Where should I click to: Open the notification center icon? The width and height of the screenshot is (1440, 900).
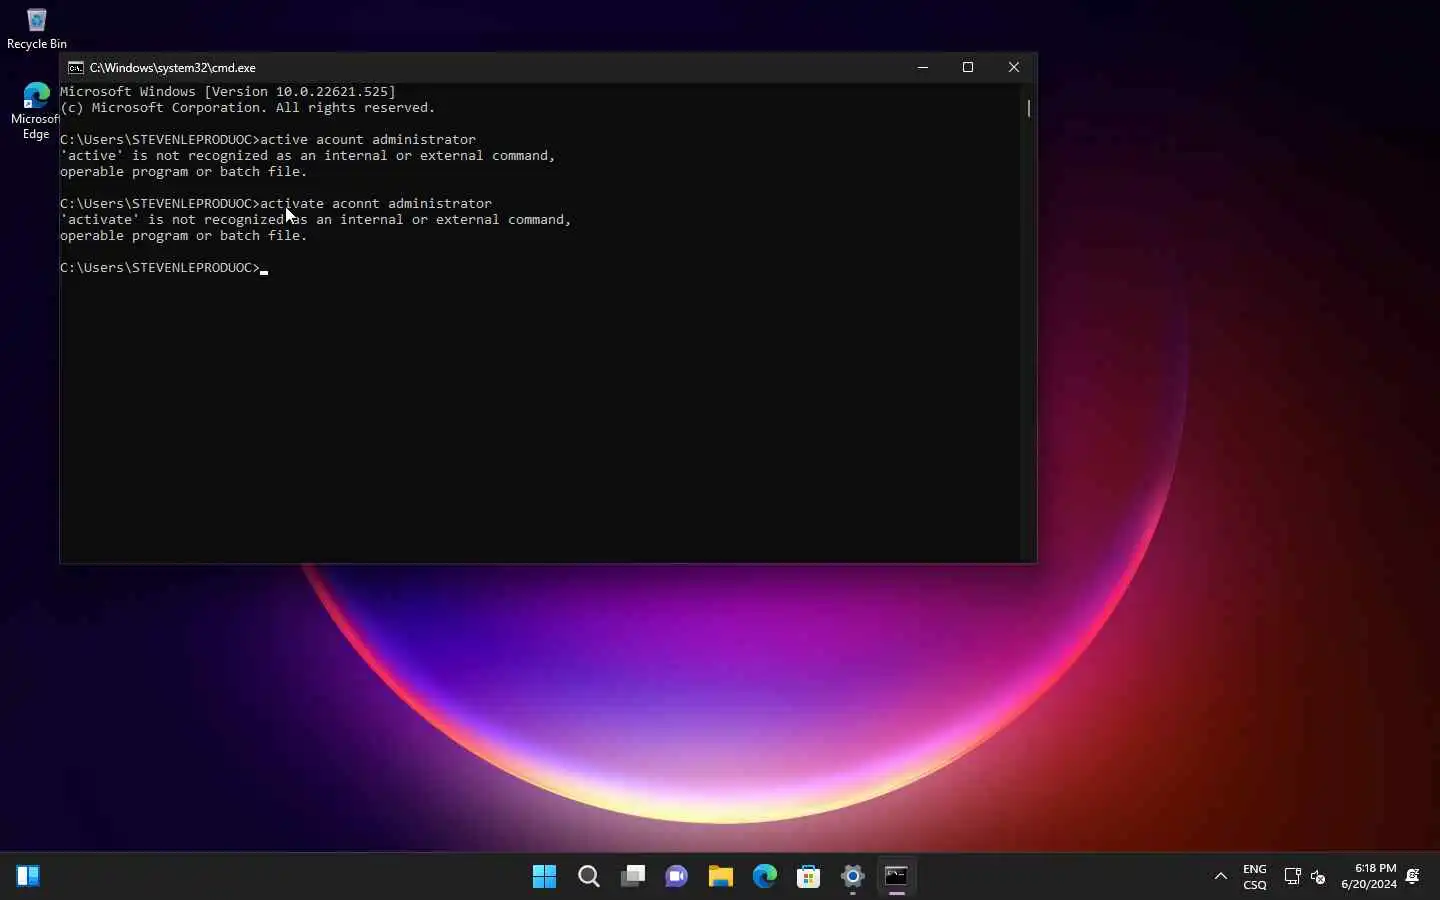click(x=1413, y=877)
